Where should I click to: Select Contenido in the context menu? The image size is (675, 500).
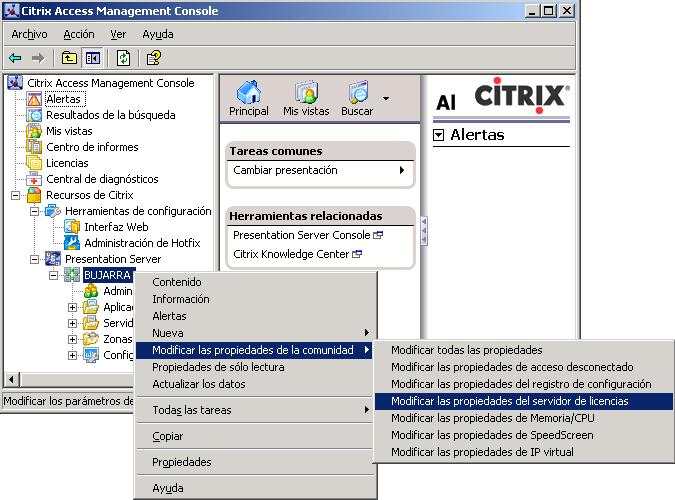tap(256, 282)
